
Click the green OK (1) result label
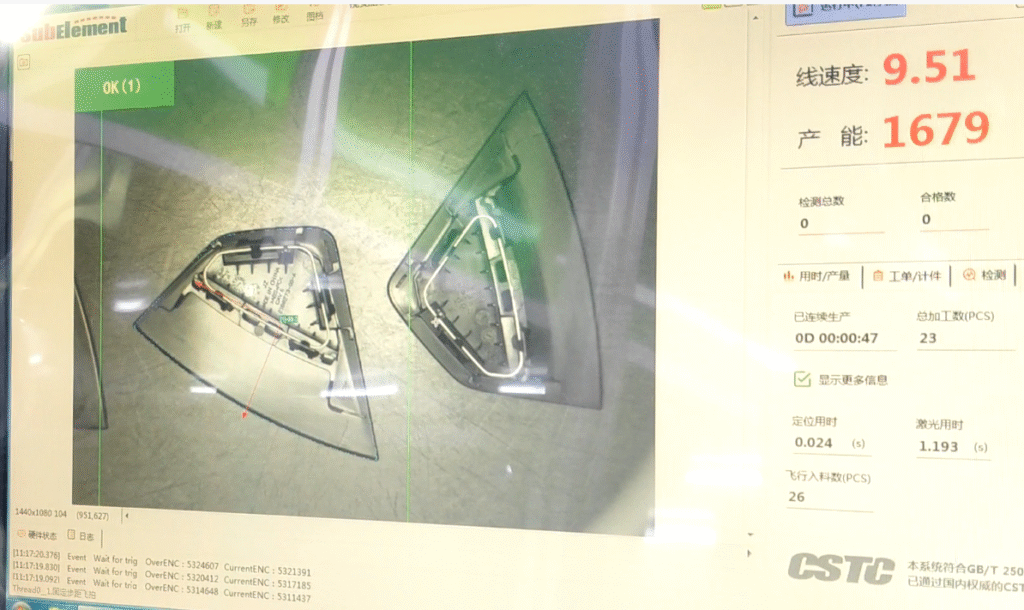click(123, 86)
